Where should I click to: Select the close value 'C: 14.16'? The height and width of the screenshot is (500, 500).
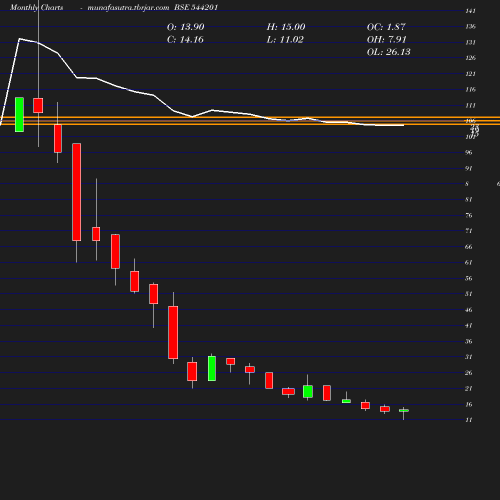pyautogui.click(x=185, y=40)
